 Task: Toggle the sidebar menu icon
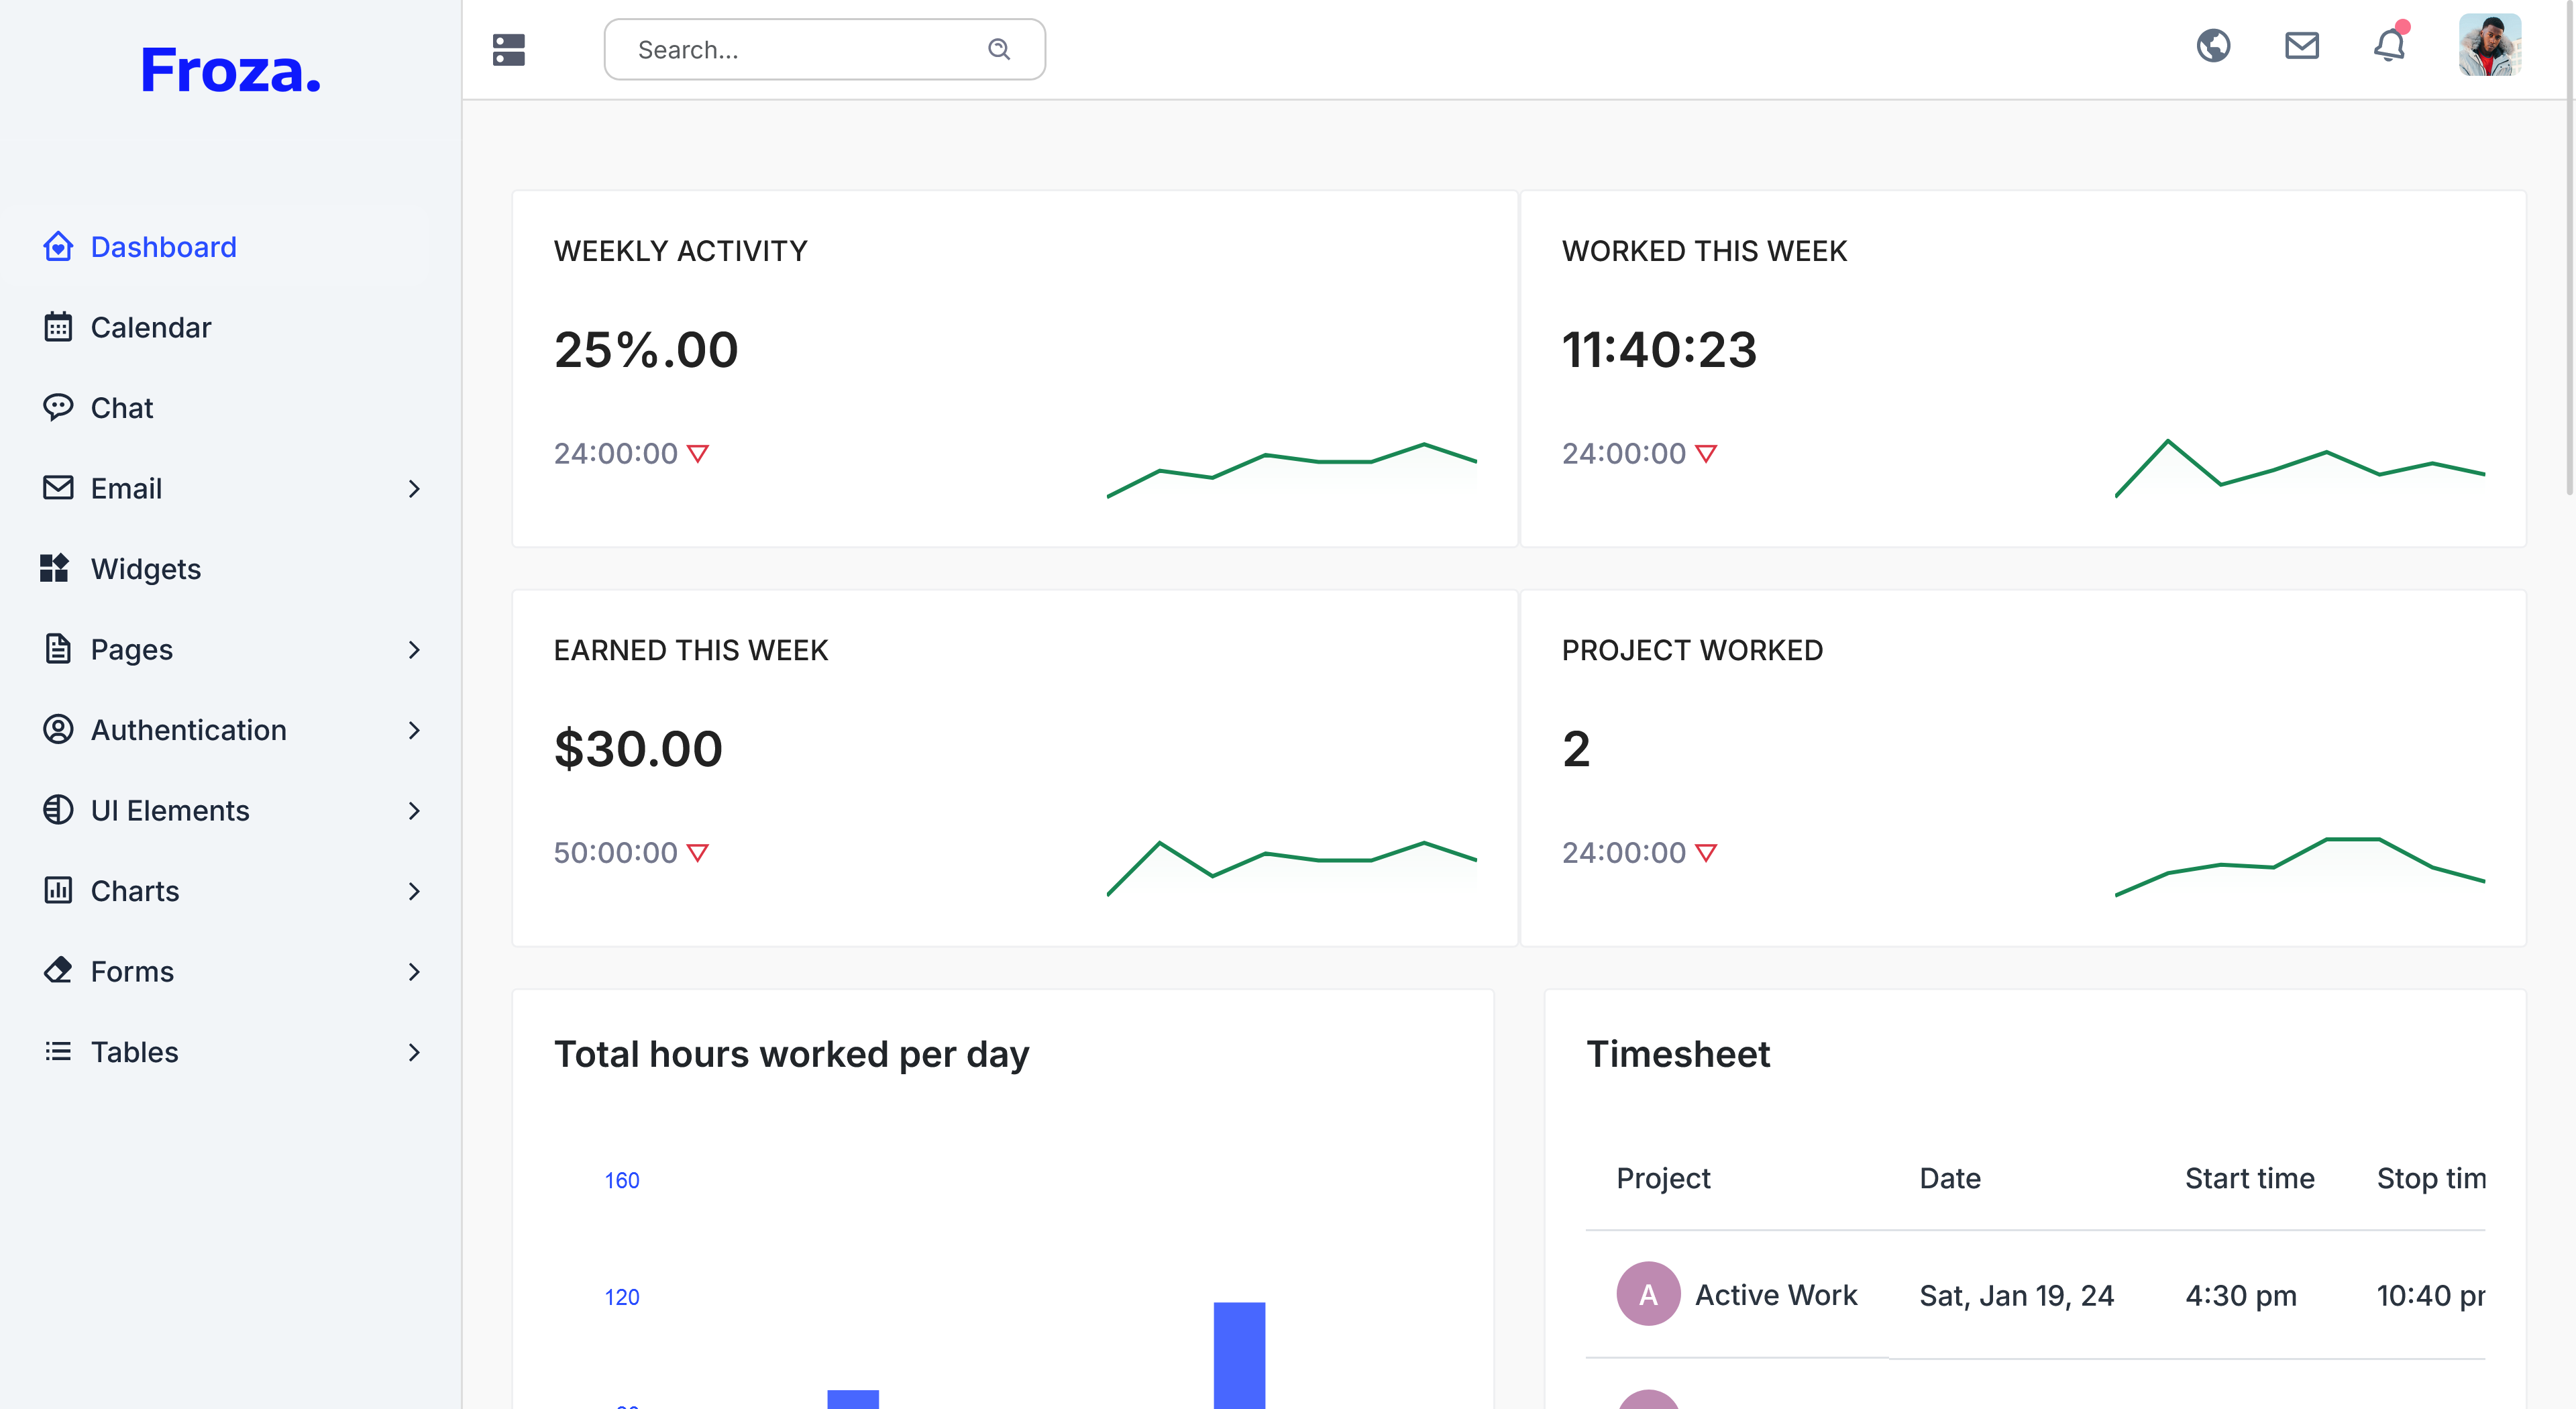508,49
